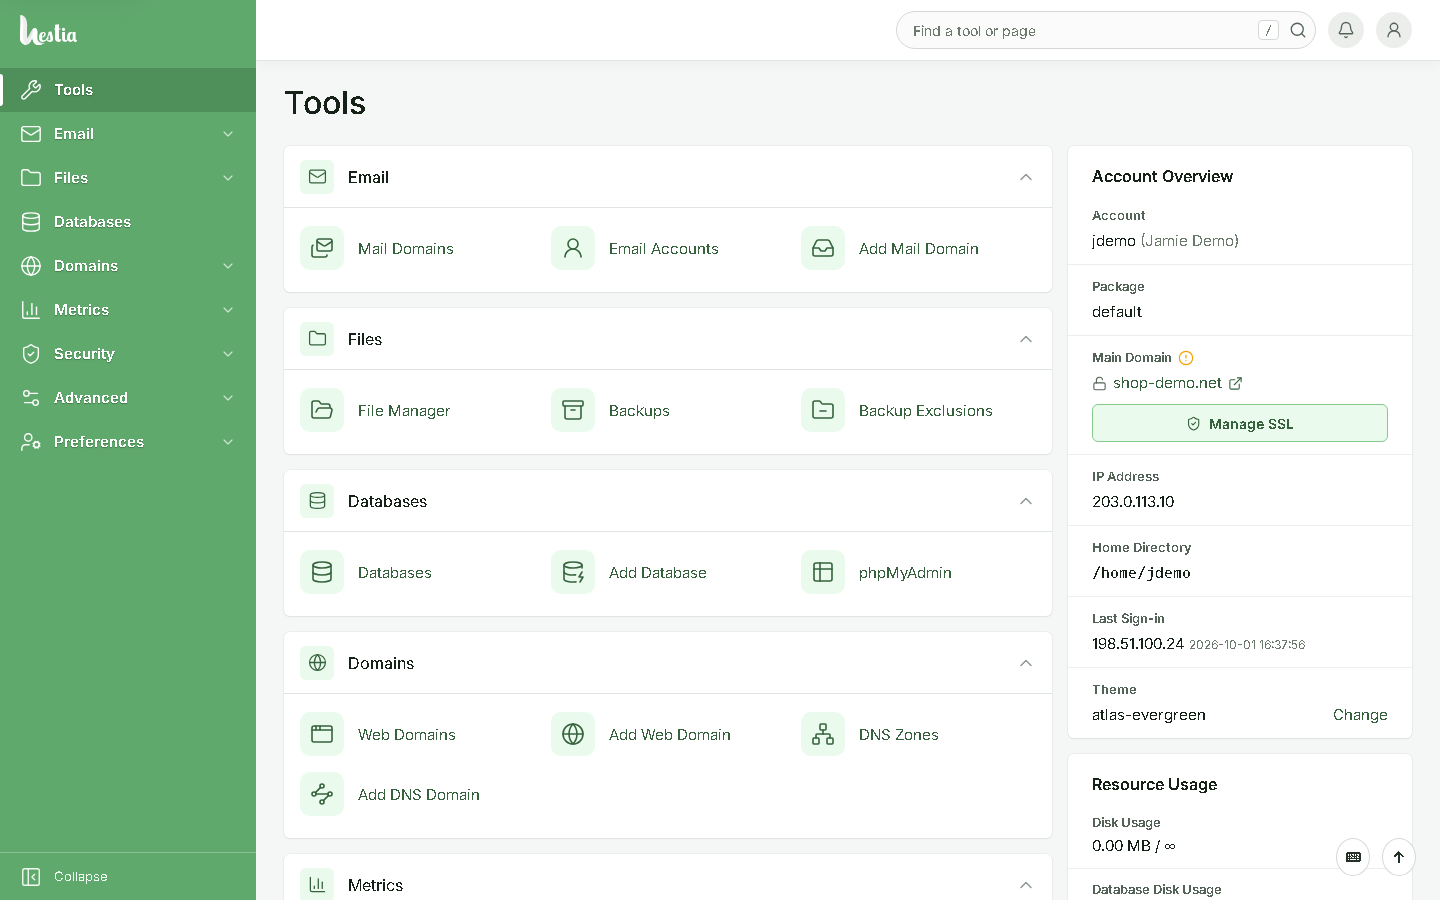The width and height of the screenshot is (1440, 900).
Task: Click the Add DNS Domain icon
Action: pyautogui.click(x=322, y=794)
